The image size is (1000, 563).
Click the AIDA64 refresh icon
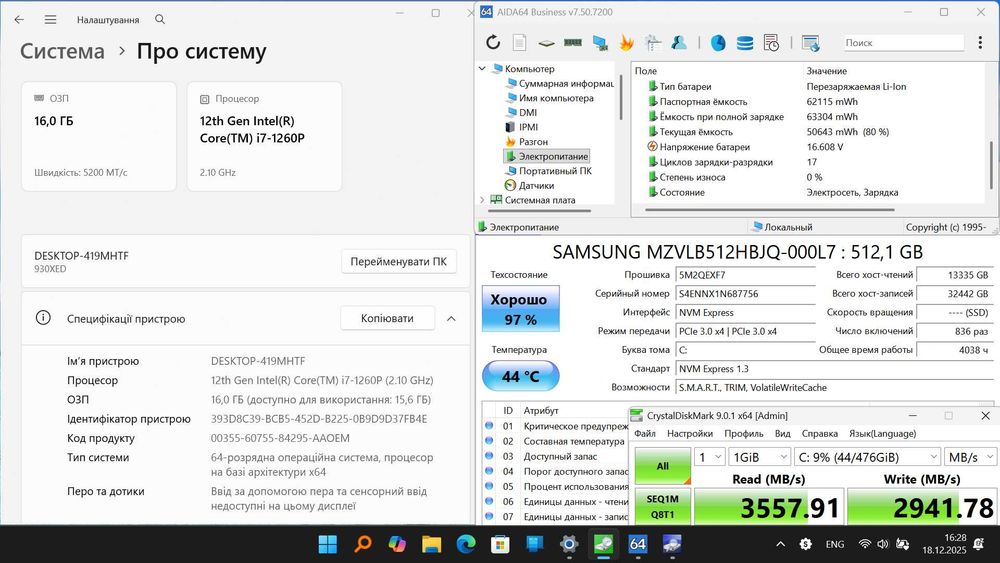[493, 43]
